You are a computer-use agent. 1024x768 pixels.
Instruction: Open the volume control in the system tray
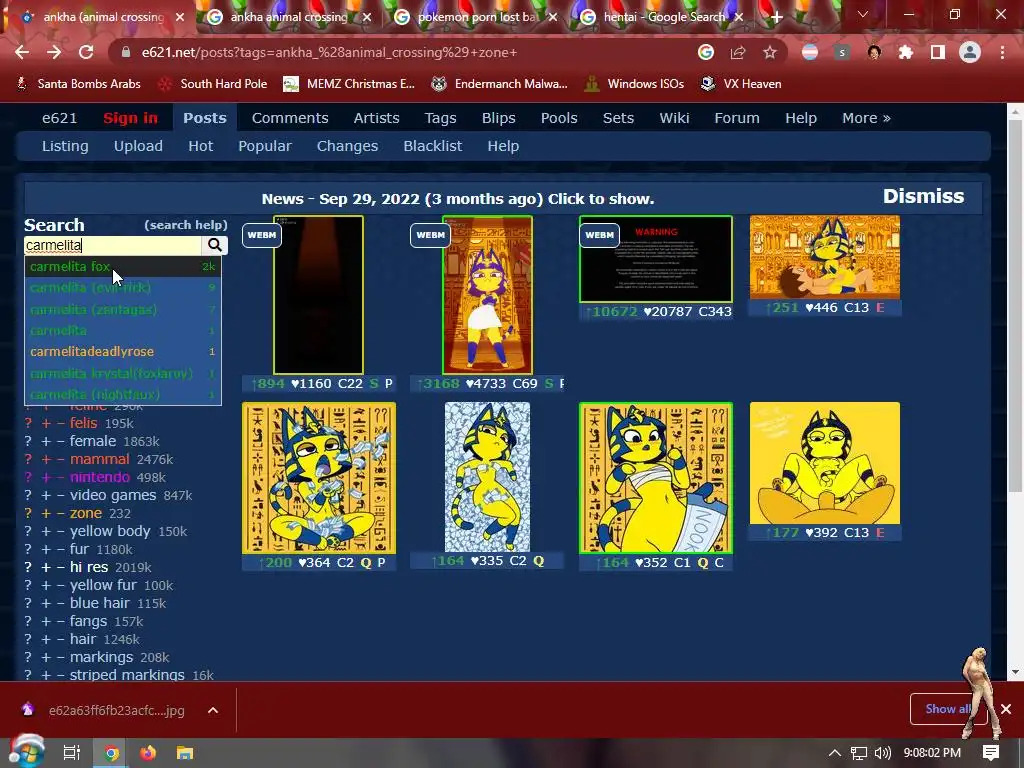[x=882, y=753]
